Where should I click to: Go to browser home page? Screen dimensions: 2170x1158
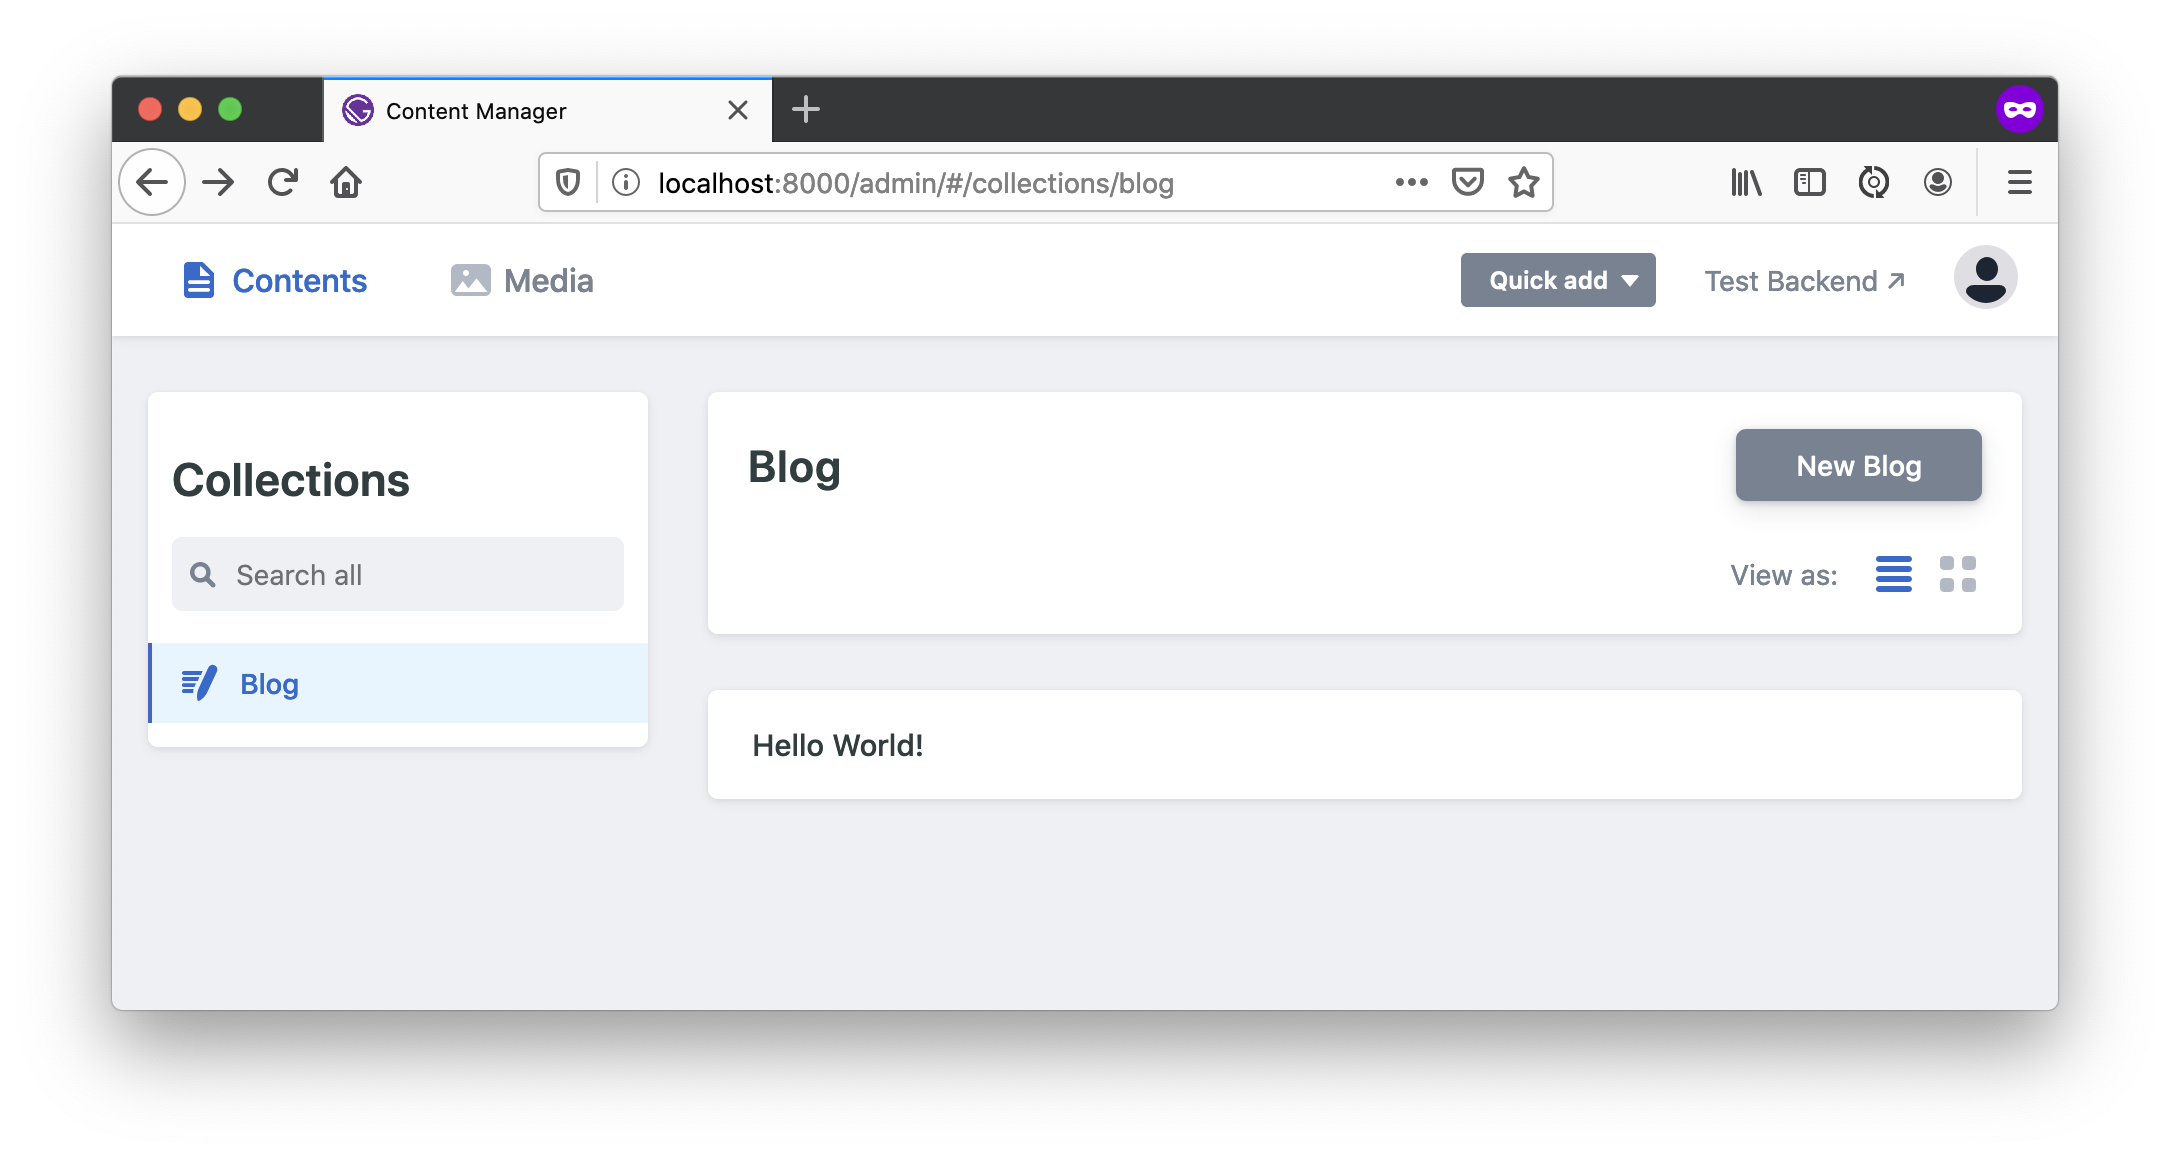coord(346,182)
